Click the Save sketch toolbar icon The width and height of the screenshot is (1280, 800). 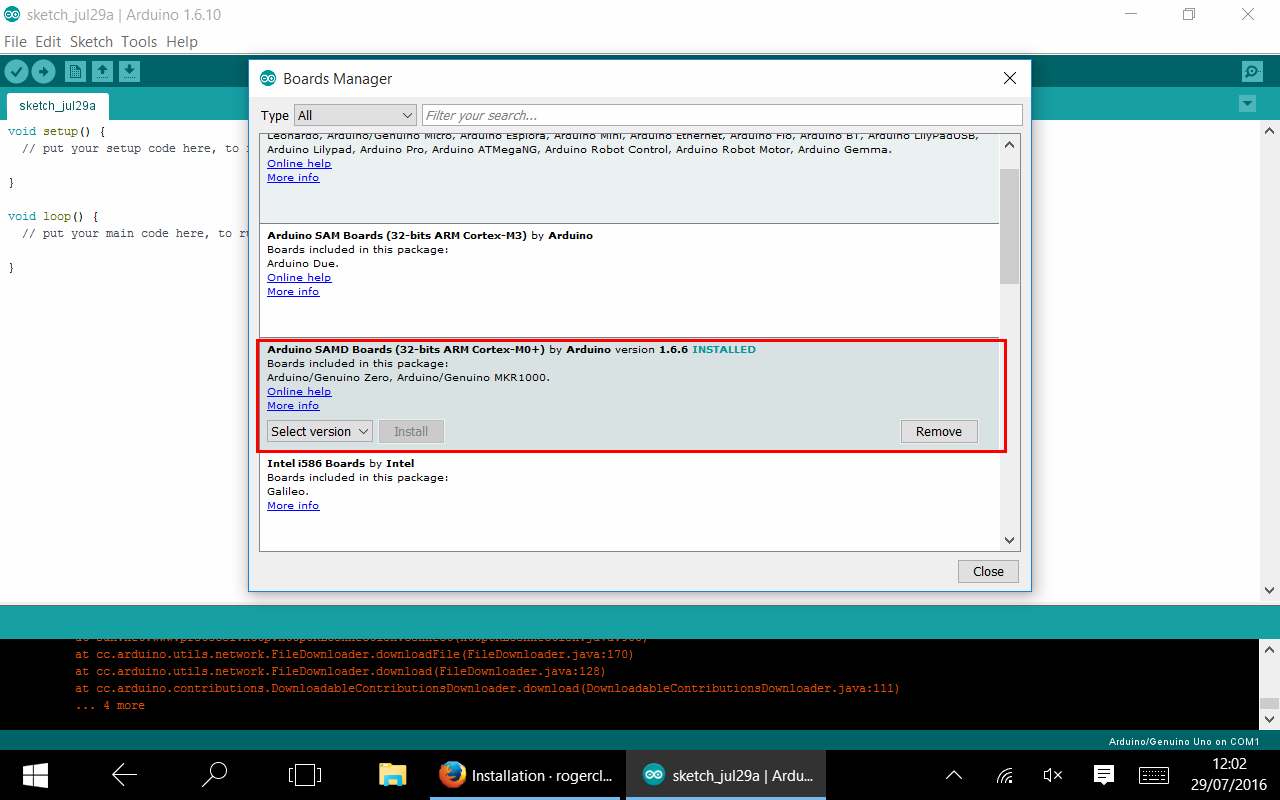(129, 71)
